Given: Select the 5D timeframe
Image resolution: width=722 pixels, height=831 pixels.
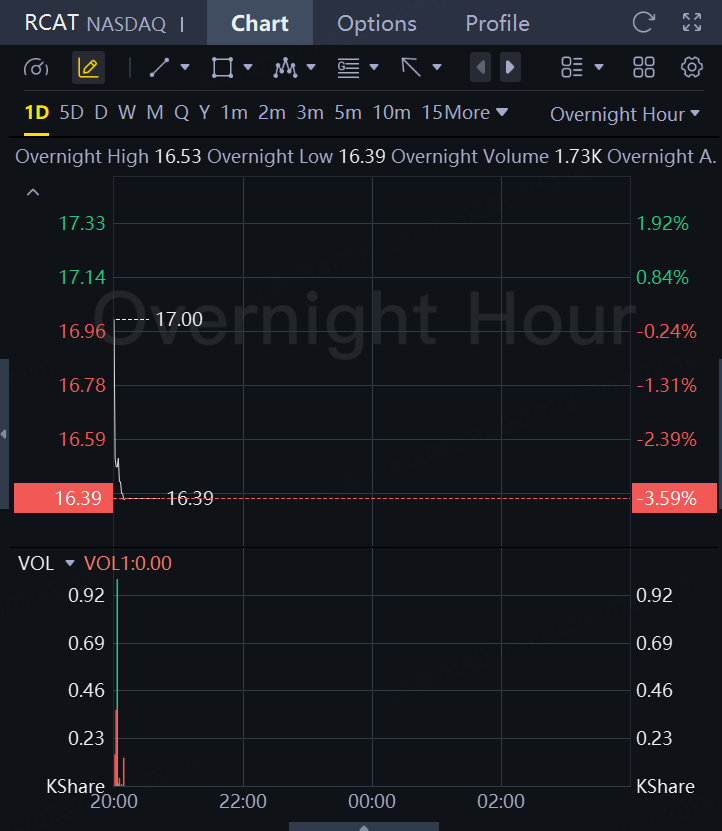Looking at the screenshot, I should (71, 113).
